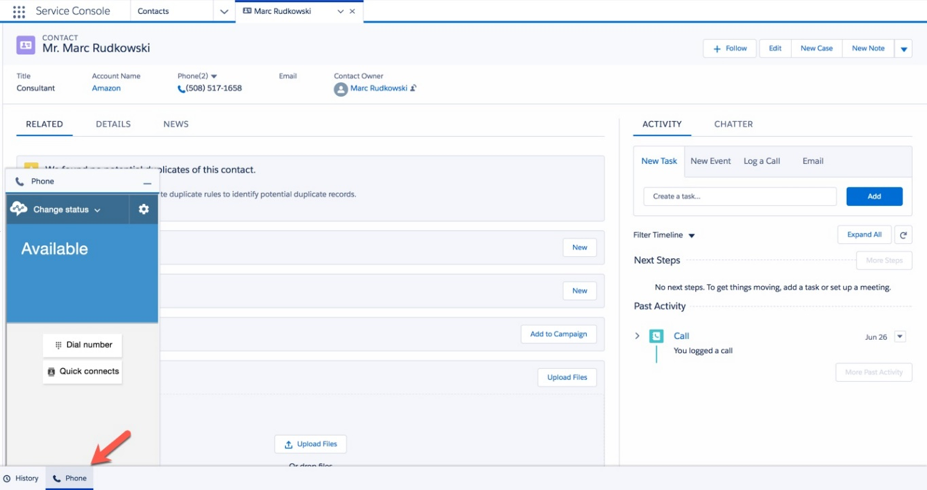Select the New Event composer tab

(x=711, y=161)
